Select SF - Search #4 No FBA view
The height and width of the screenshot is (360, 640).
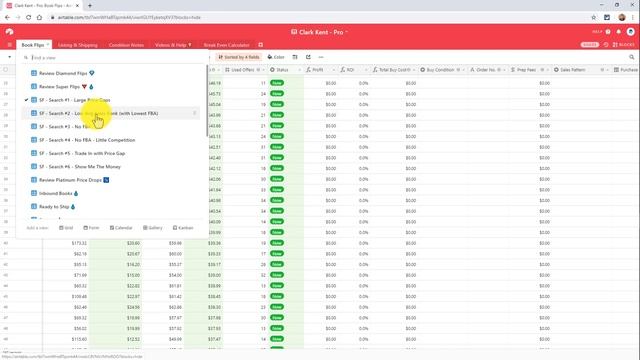coord(111,140)
